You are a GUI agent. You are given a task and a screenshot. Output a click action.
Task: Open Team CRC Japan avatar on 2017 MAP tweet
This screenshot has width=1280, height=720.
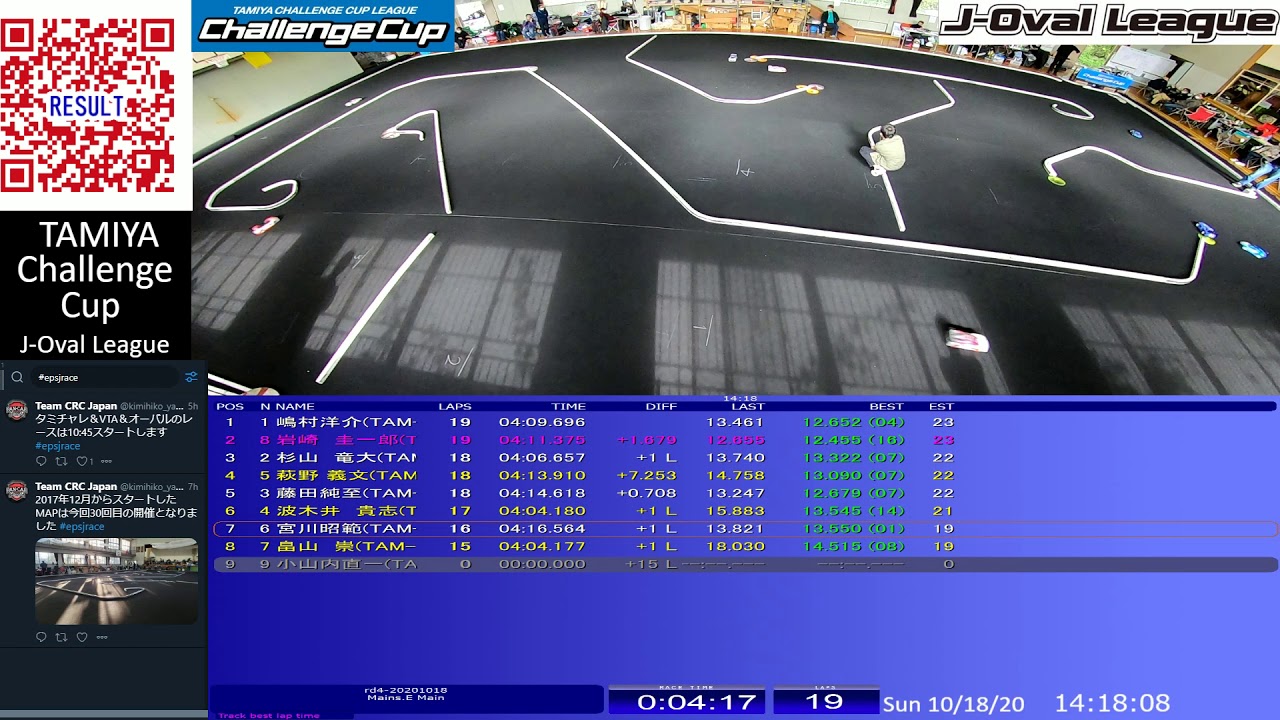[x=17, y=491]
